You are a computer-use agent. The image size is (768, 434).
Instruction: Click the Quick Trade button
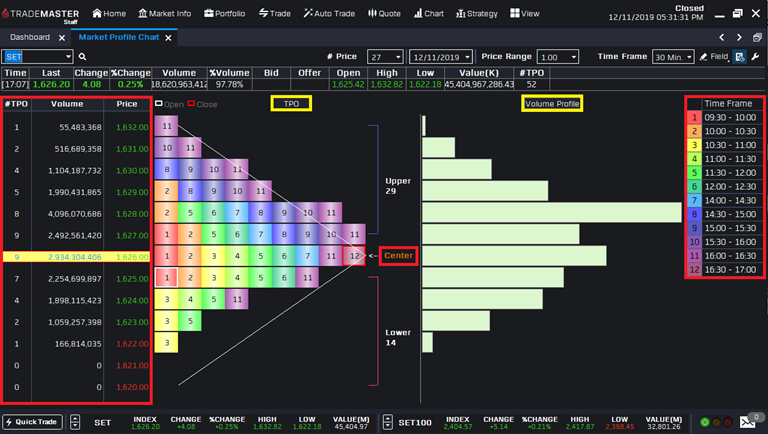32,422
